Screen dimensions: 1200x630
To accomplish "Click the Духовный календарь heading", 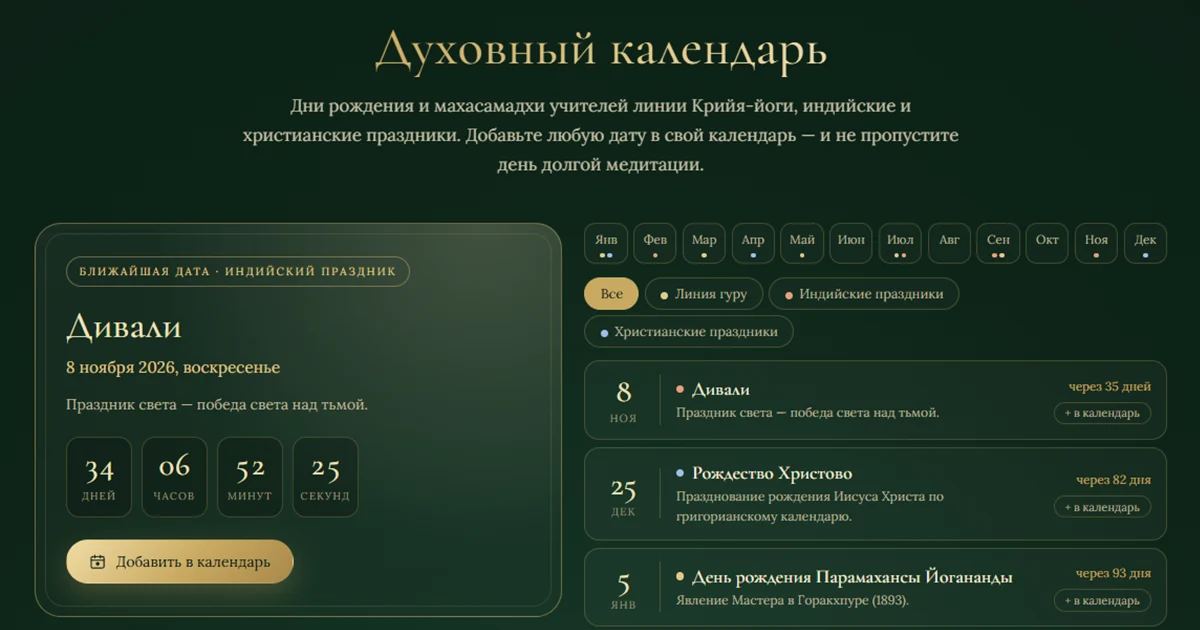I will point(600,50).
